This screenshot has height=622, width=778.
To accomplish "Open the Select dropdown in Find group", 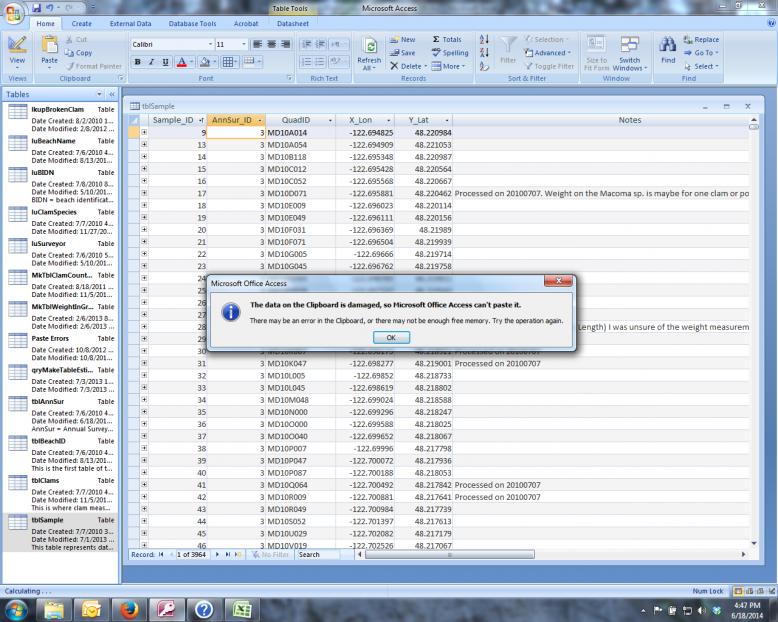I will (x=701, y=66).
